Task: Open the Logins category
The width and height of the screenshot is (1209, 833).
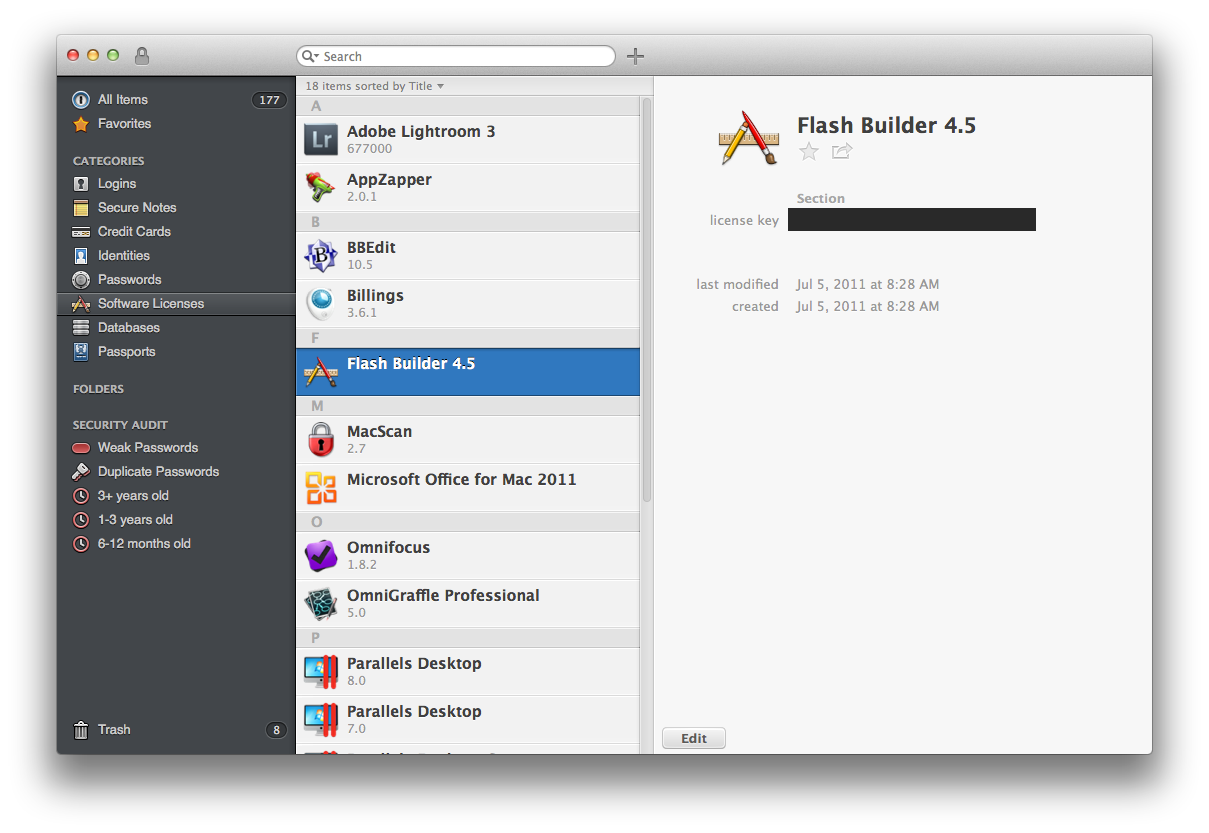Action: (117, 184)
